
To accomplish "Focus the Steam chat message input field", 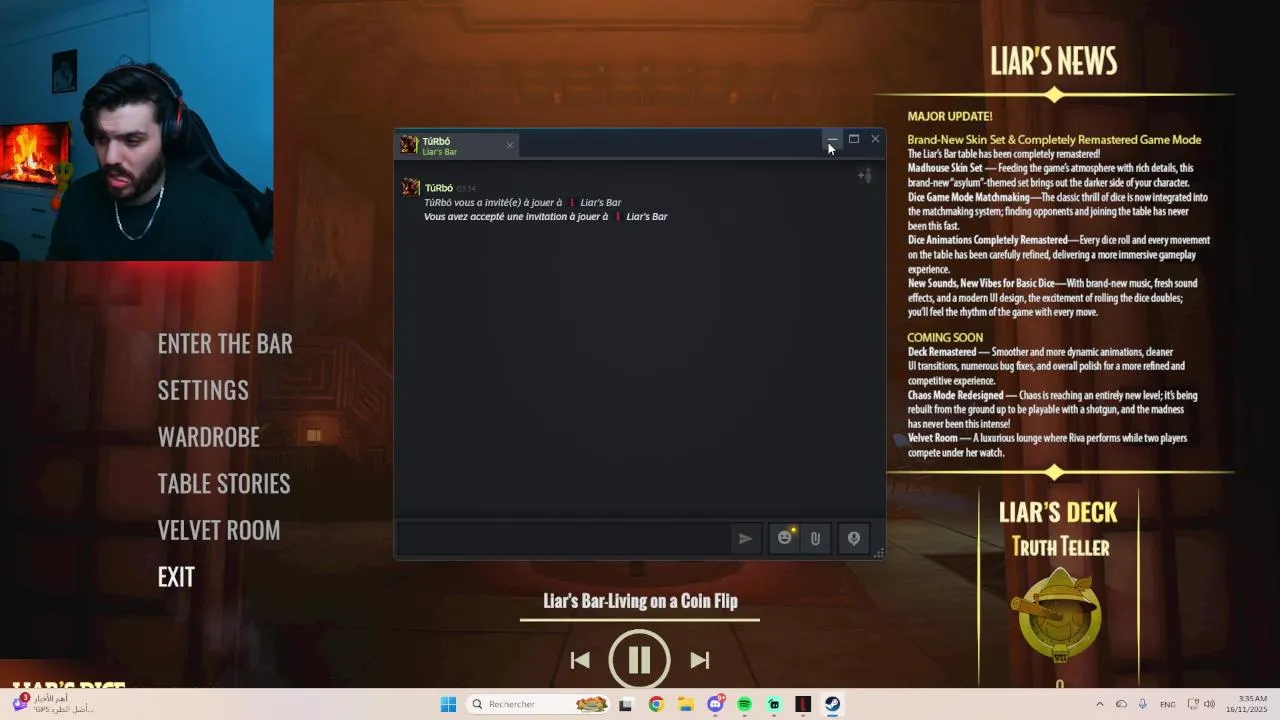I will [565, 539].
